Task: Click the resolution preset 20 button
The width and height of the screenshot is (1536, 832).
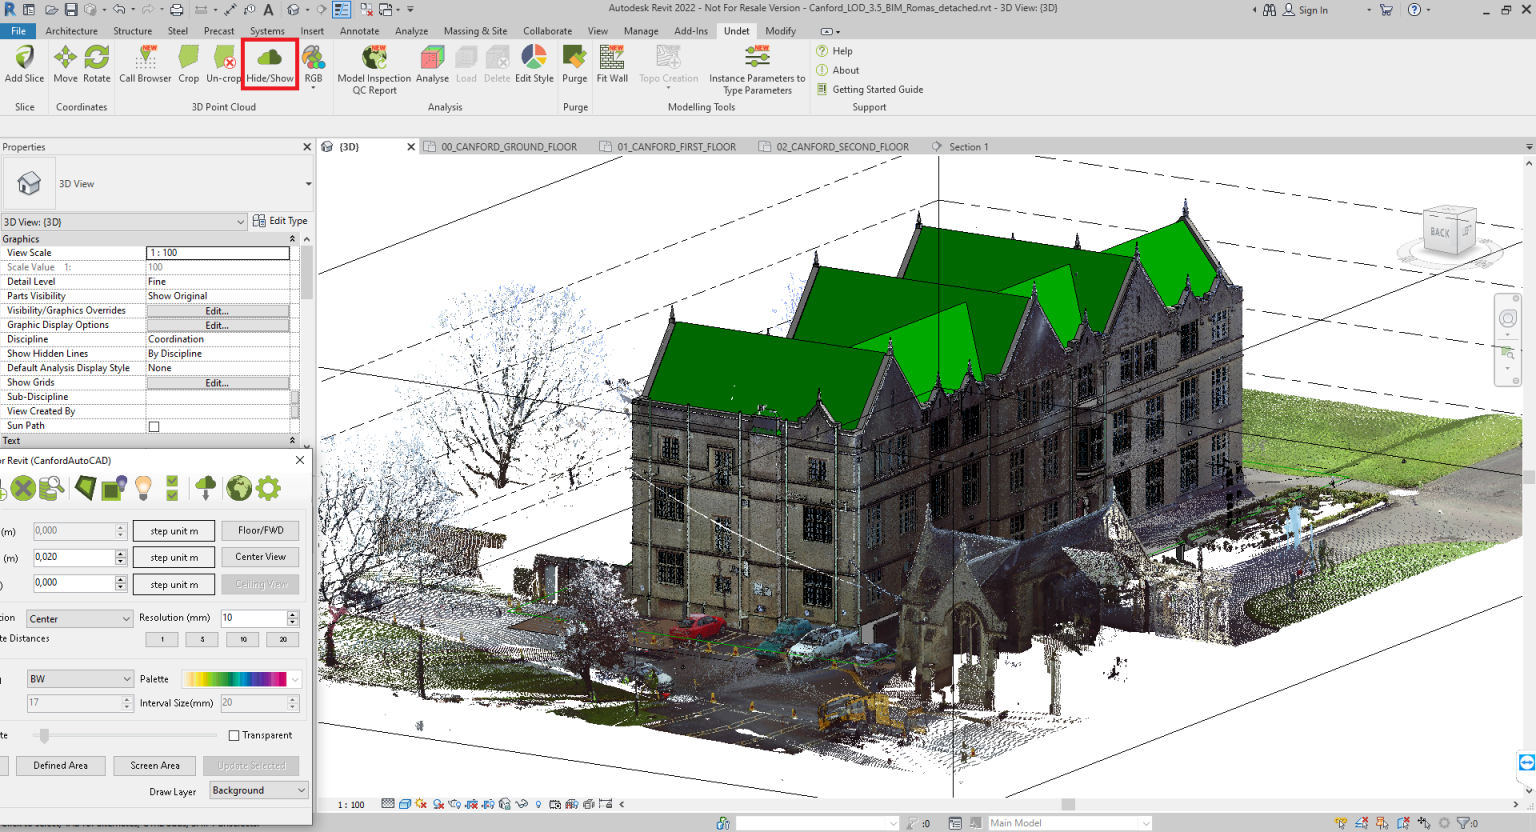Action: [x=283, y=640]
